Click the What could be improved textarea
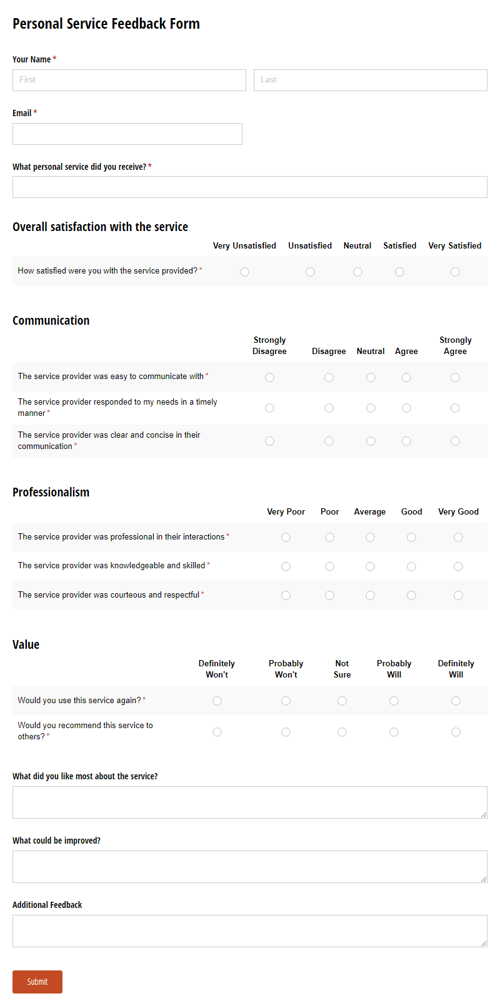Image resolution: width=500 pixels, height=1006 pixels. click(x=250, y=867)
